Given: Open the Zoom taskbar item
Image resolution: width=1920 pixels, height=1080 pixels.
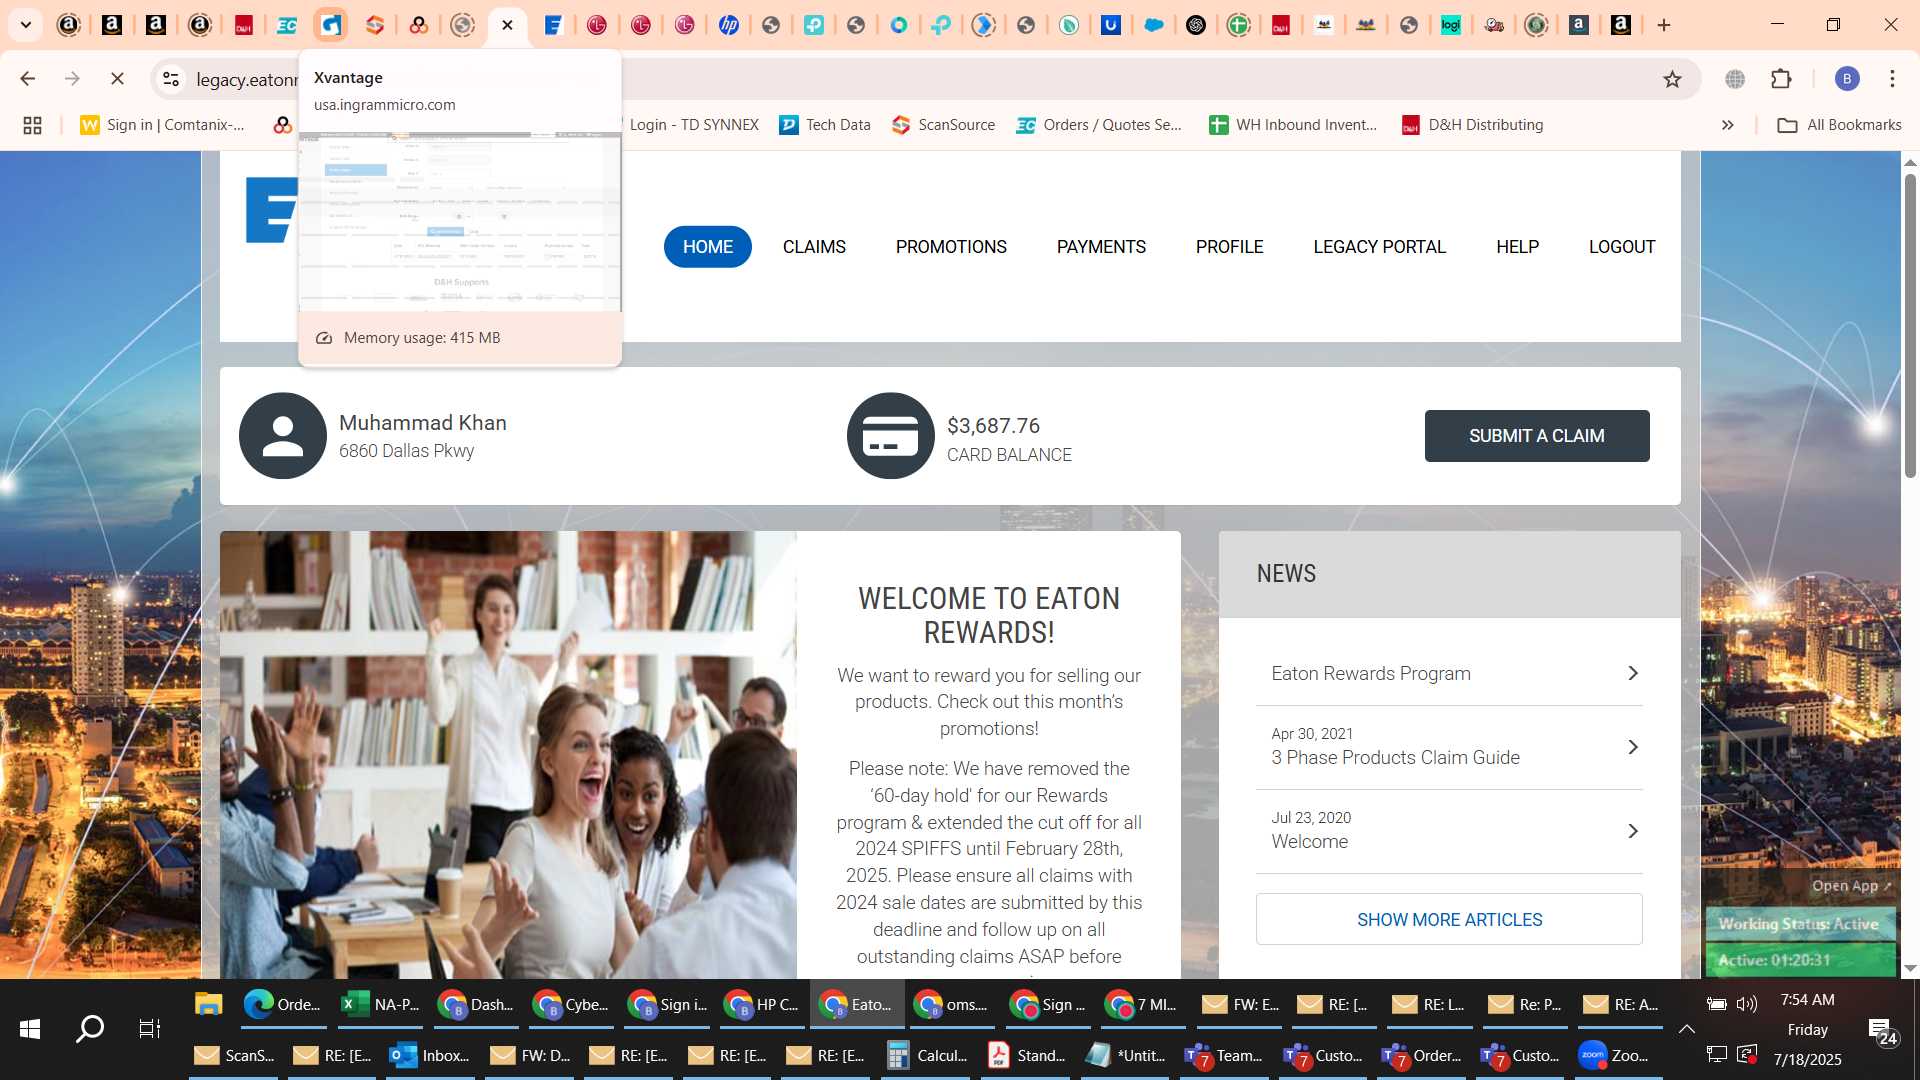Looking at the screenshot, I should click(x=1612, y=1055).
